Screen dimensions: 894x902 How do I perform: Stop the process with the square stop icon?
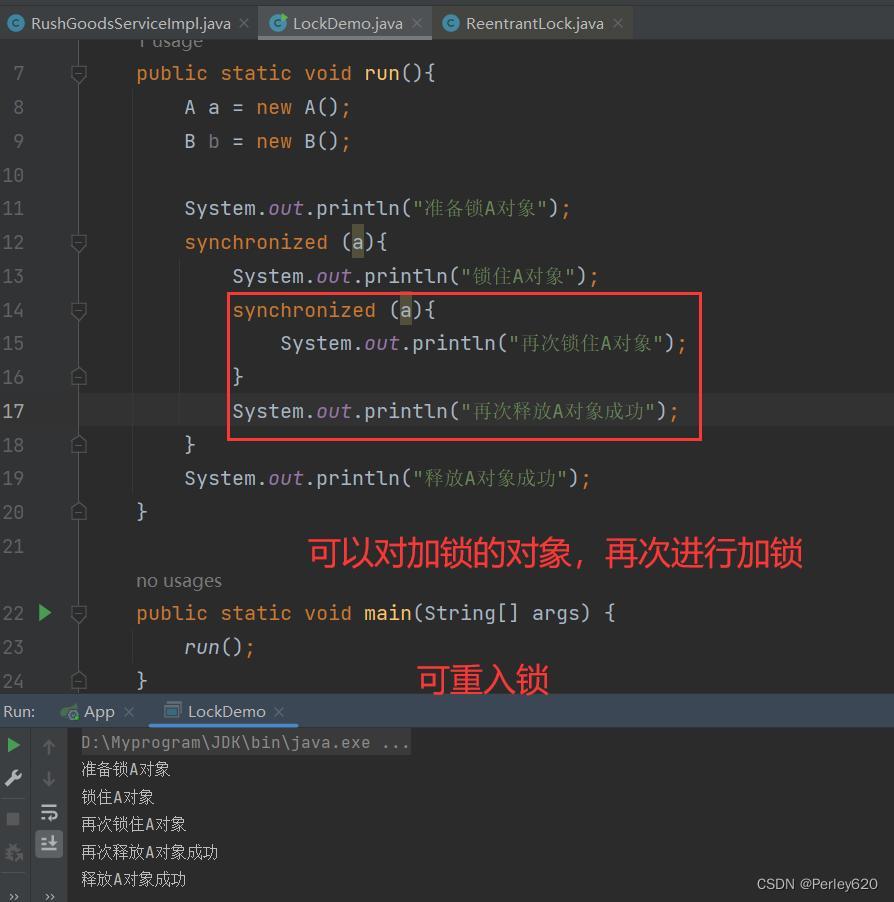coord(13,819)
